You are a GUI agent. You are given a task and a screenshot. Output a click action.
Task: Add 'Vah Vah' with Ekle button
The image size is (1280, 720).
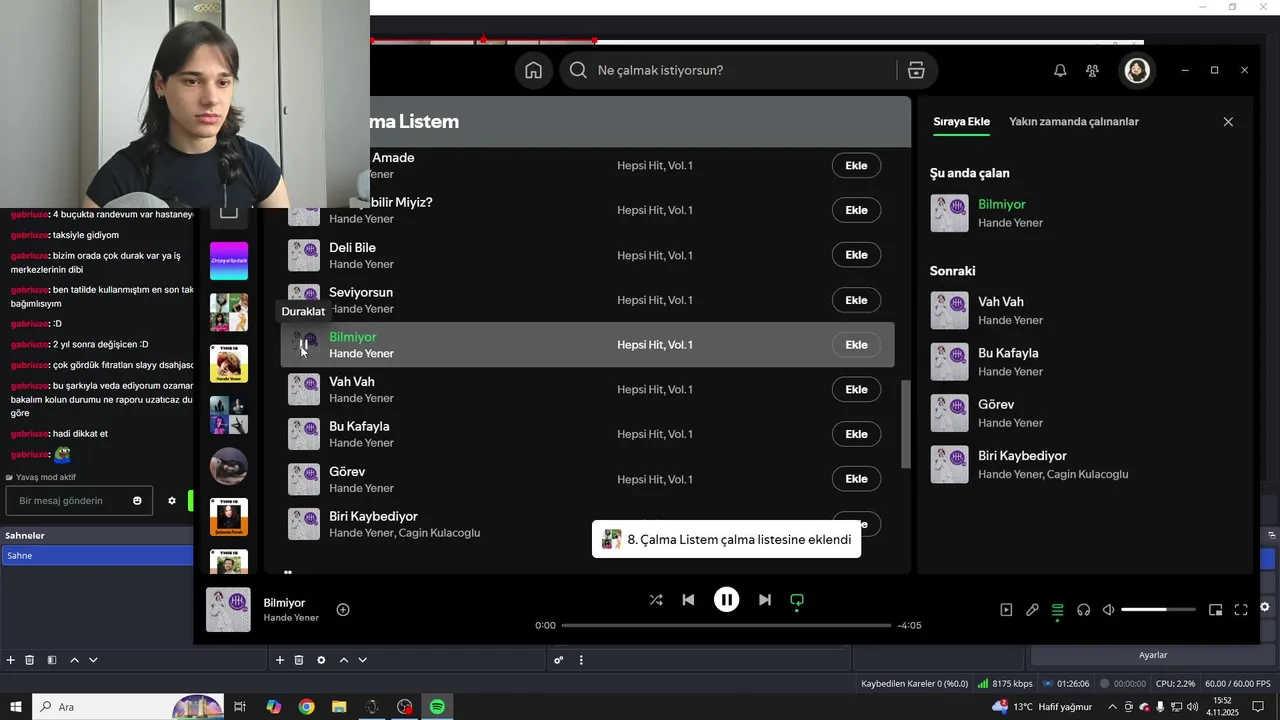coord(856,389)
